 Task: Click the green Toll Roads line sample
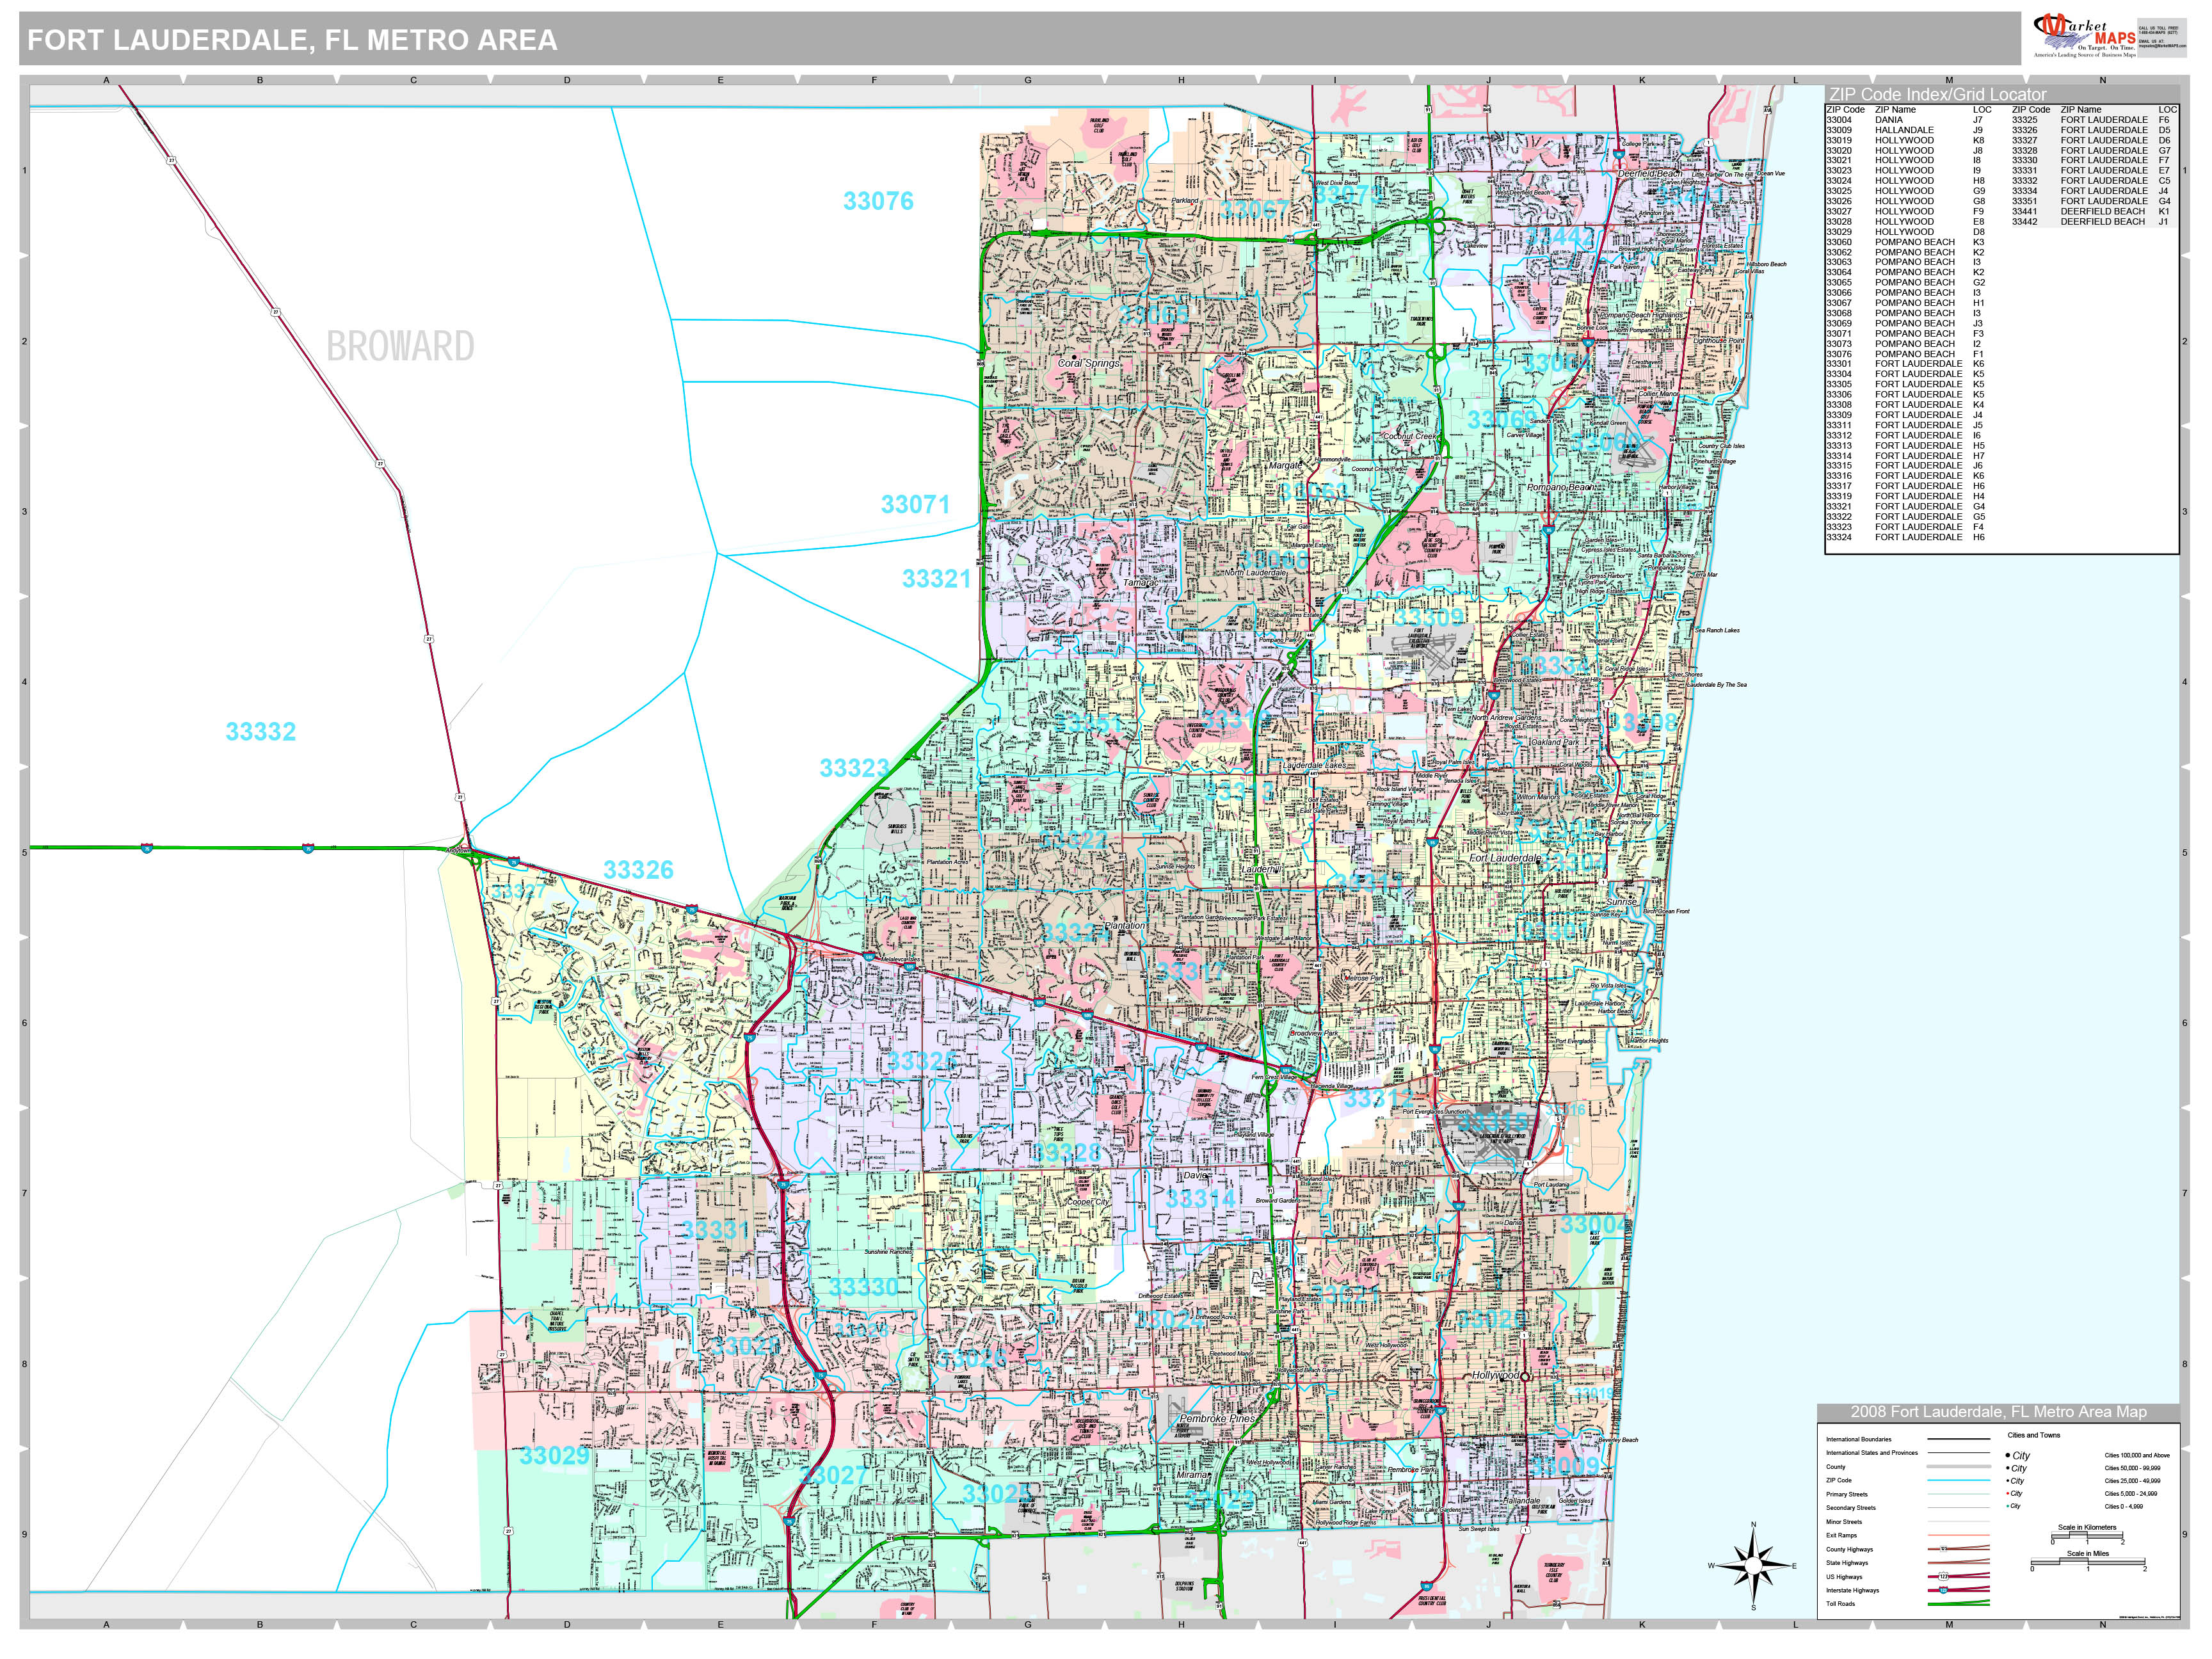point(1959,1603)
